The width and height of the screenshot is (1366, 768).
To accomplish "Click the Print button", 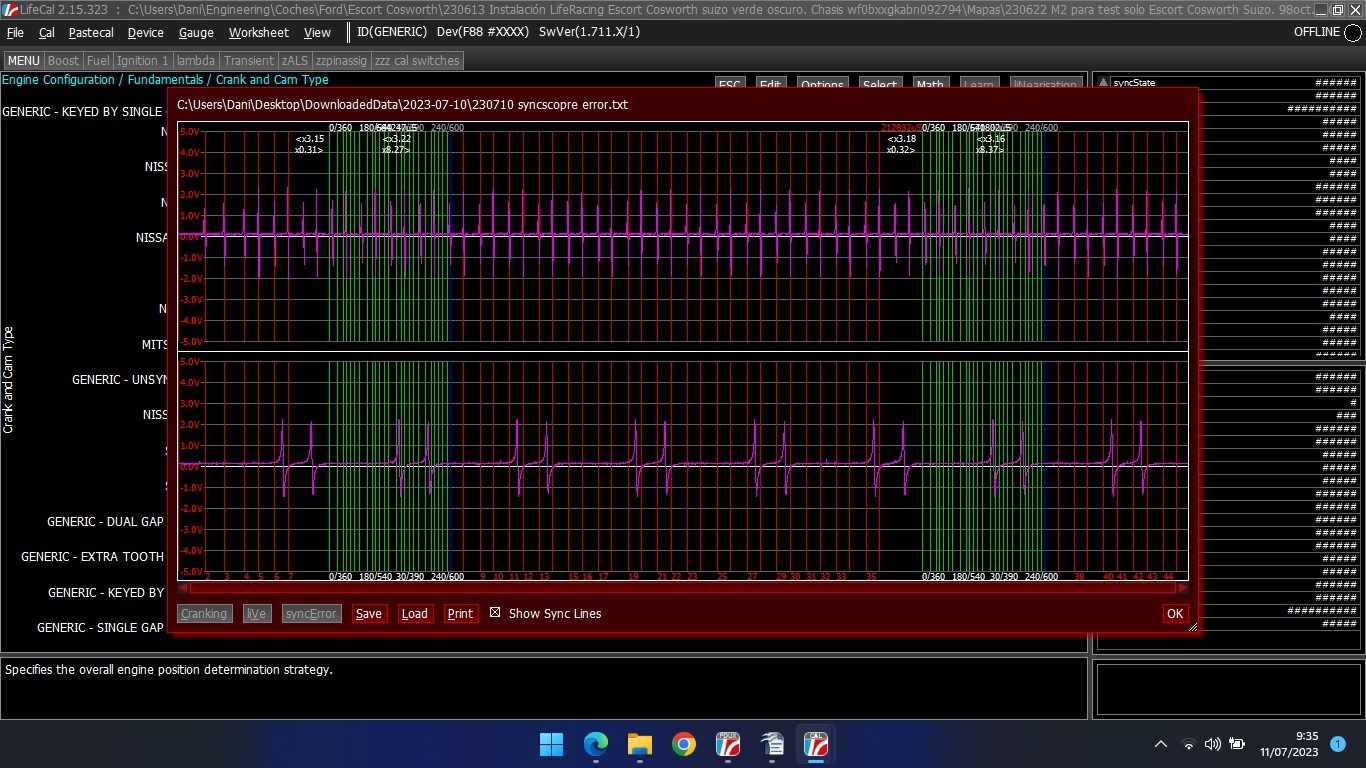I will pyautogui.click(x=461, y=613).
